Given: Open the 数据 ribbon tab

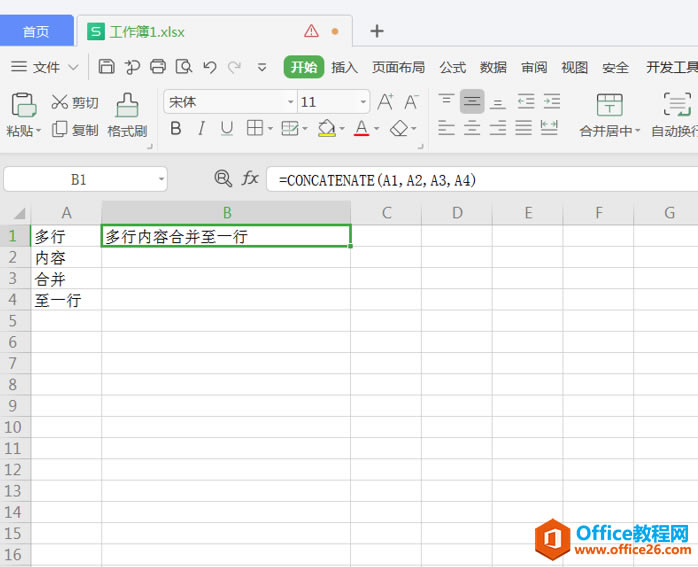Looking at the screenshot, I should (493, 67).
